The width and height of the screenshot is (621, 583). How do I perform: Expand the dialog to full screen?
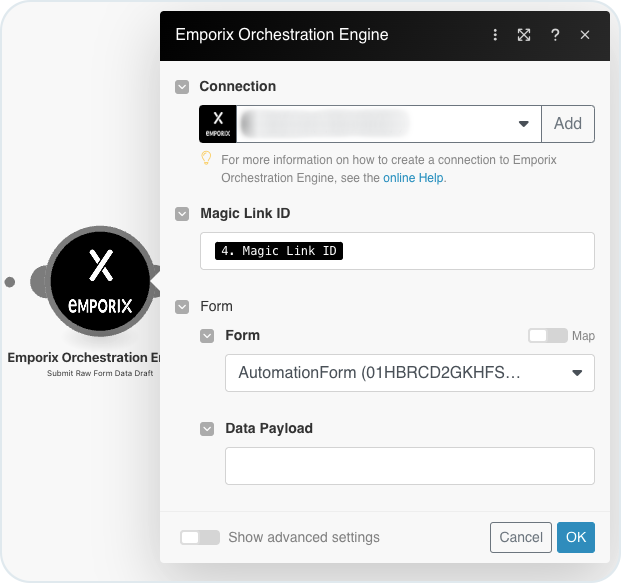[524, 35]
